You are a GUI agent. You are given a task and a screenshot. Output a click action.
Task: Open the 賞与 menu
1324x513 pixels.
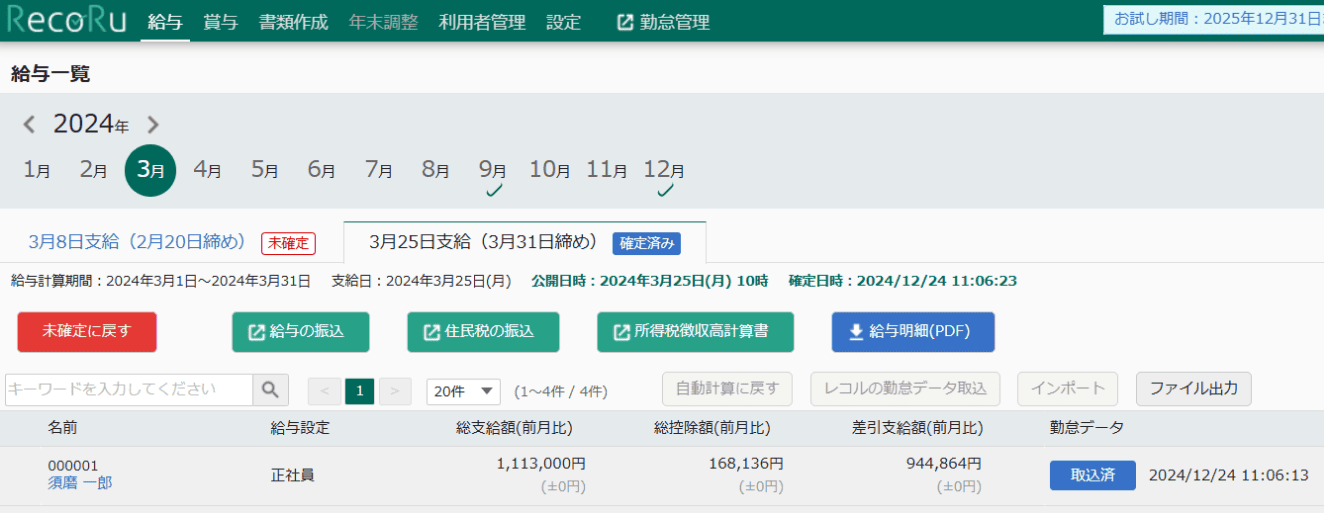tap(220, 22)
